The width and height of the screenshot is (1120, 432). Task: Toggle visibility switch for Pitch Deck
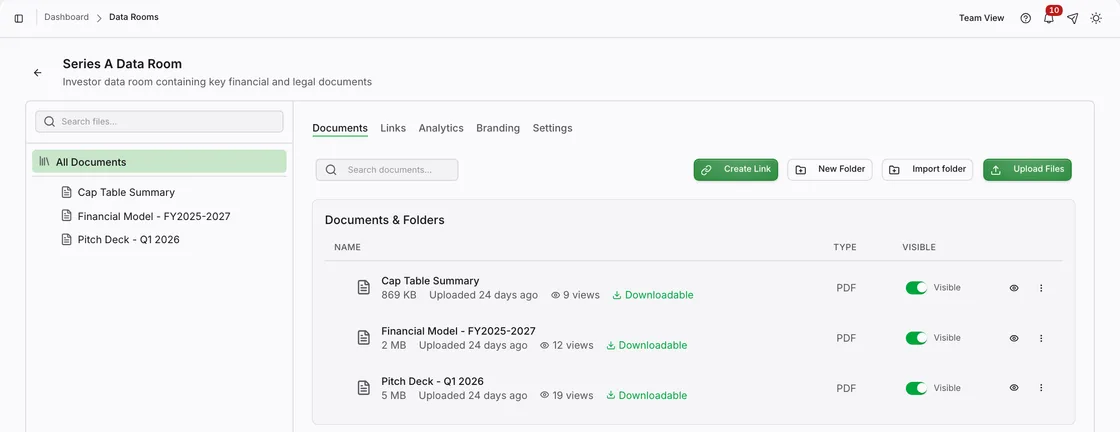pyautogui.click(x=916, y=388)
